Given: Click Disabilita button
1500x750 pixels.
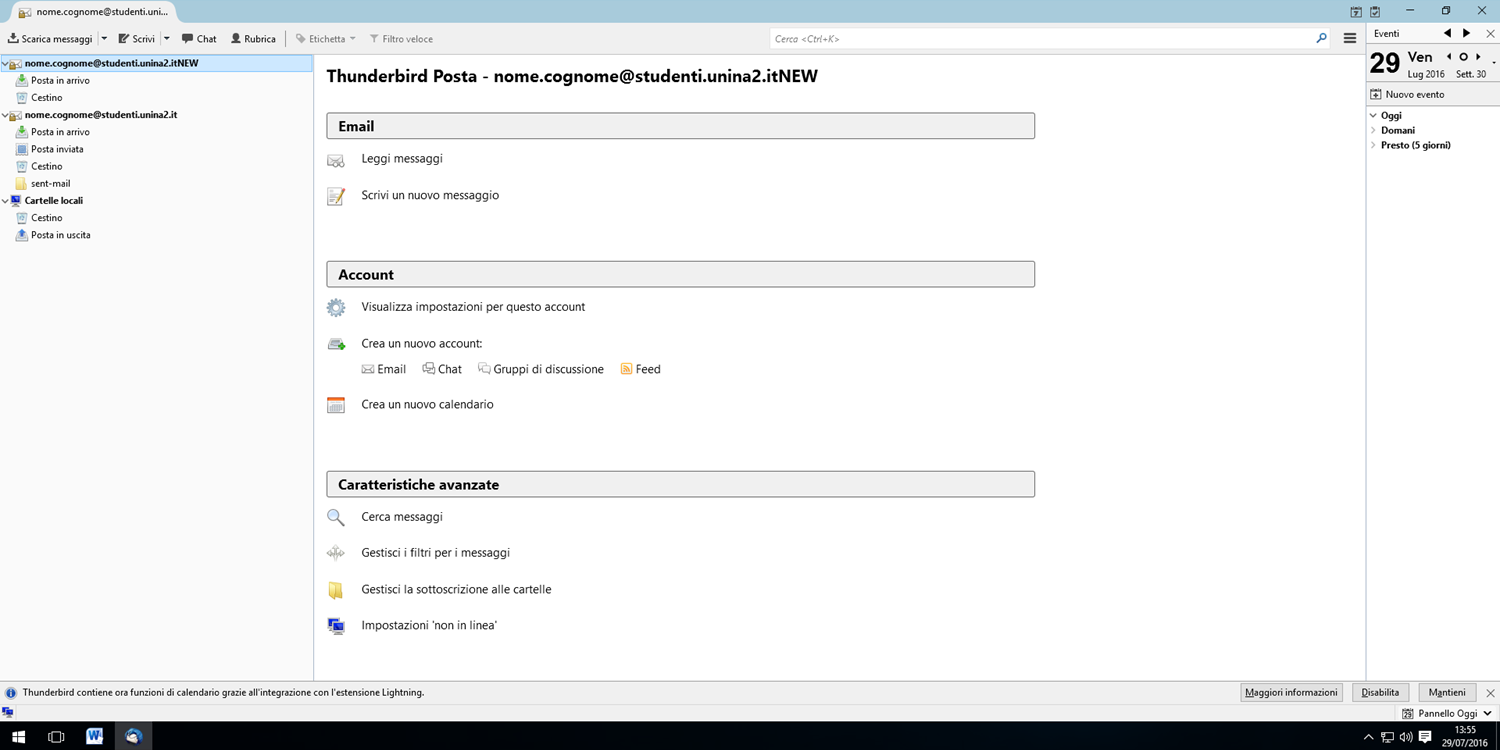Looking at the screenshot, I should pos(1380,692).
